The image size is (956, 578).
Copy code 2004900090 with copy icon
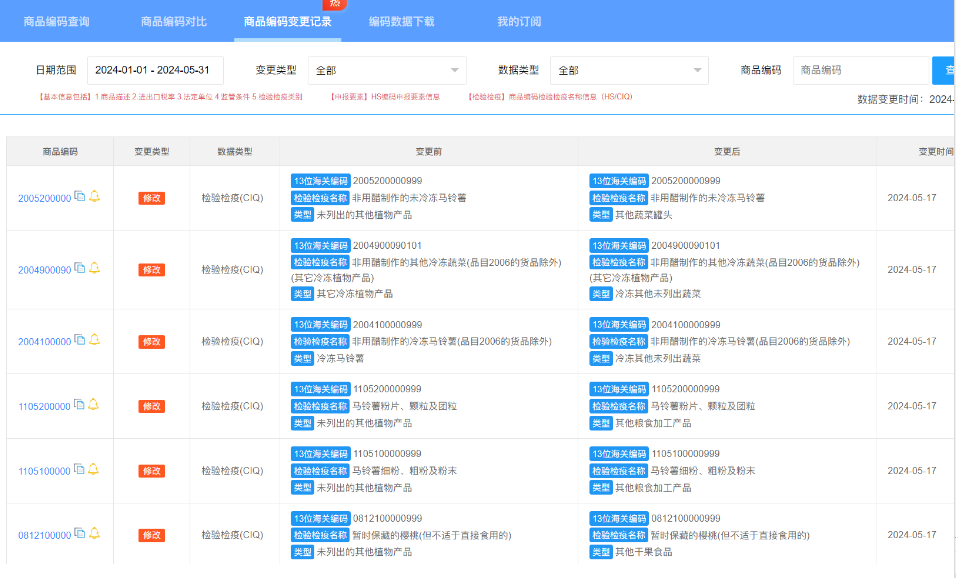[79, 268]
